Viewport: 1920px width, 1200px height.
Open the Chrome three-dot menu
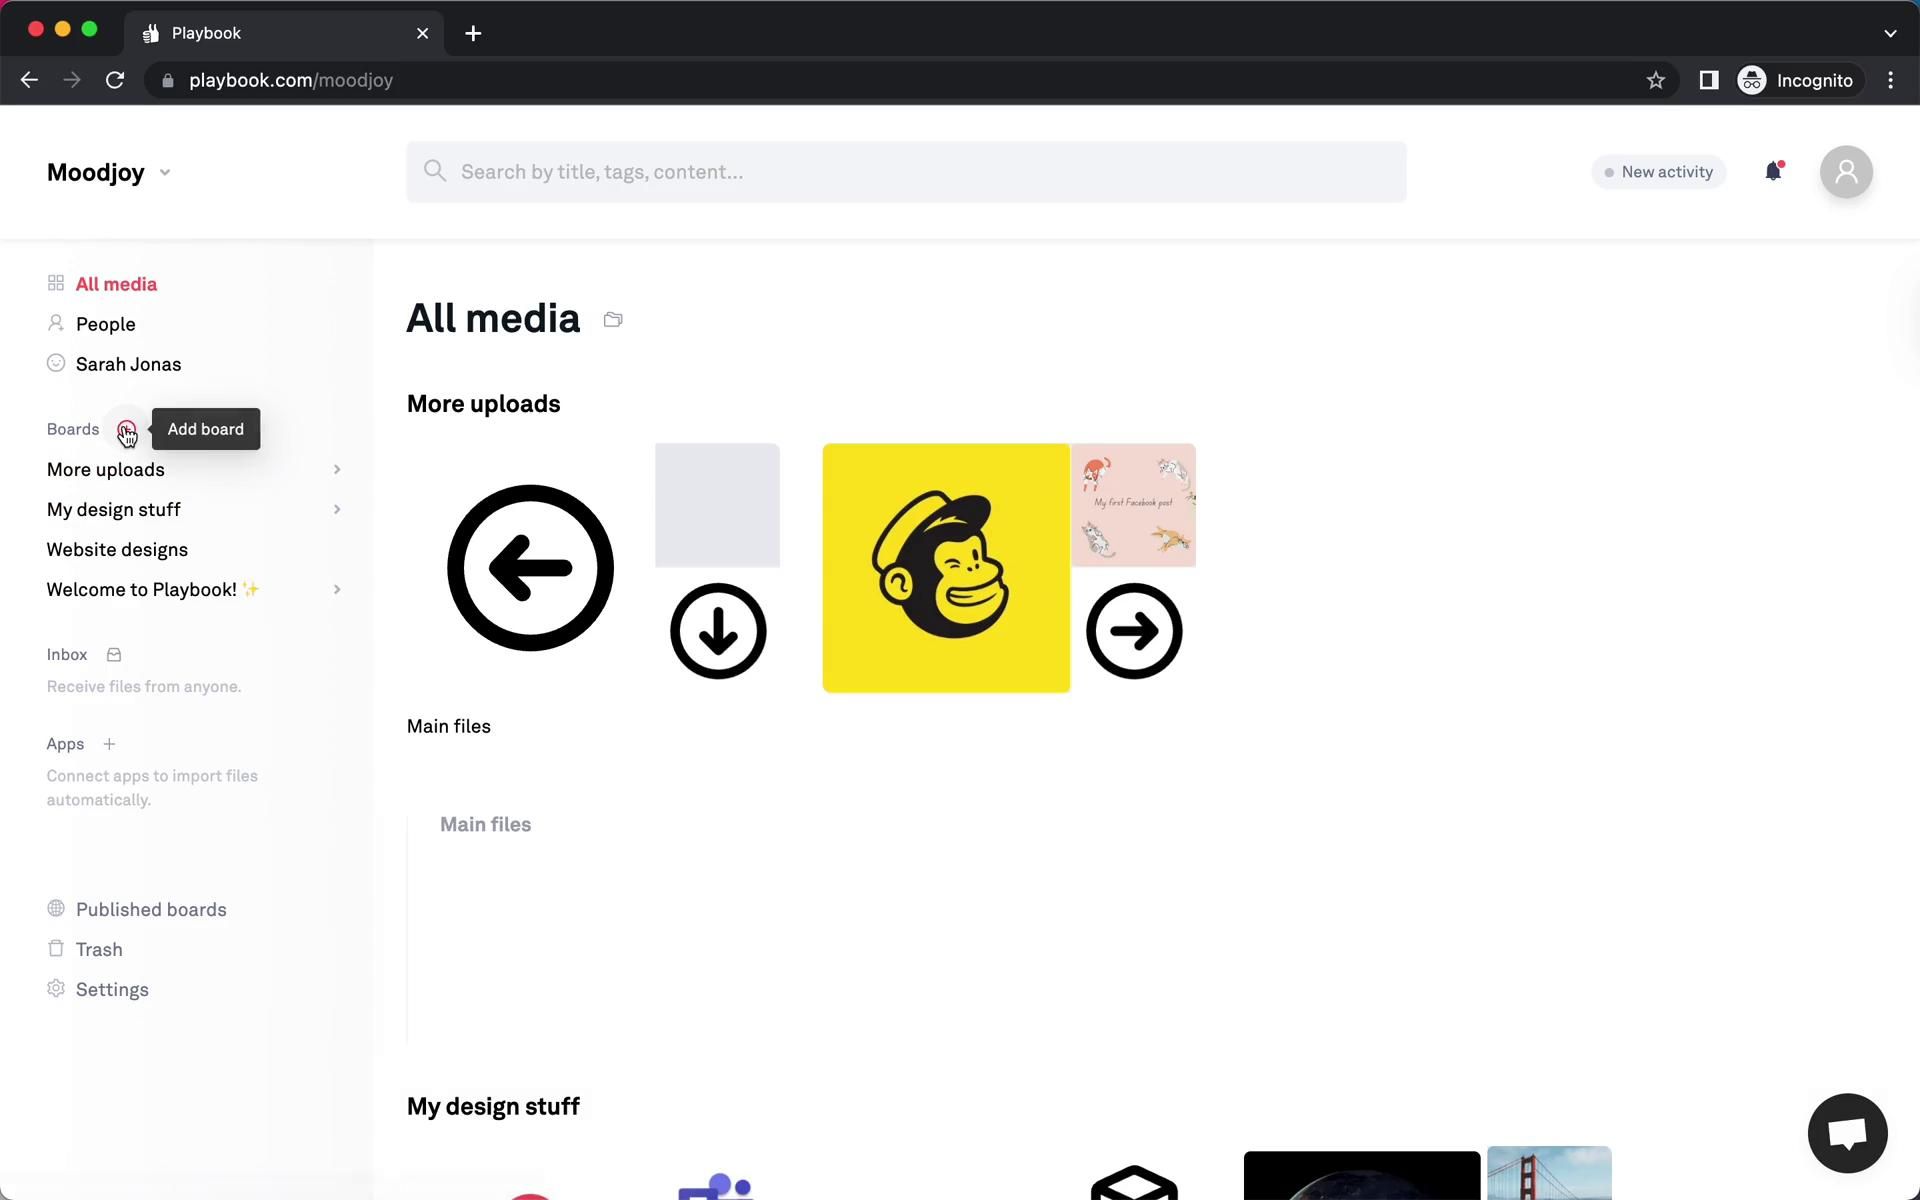(1890, 80)
